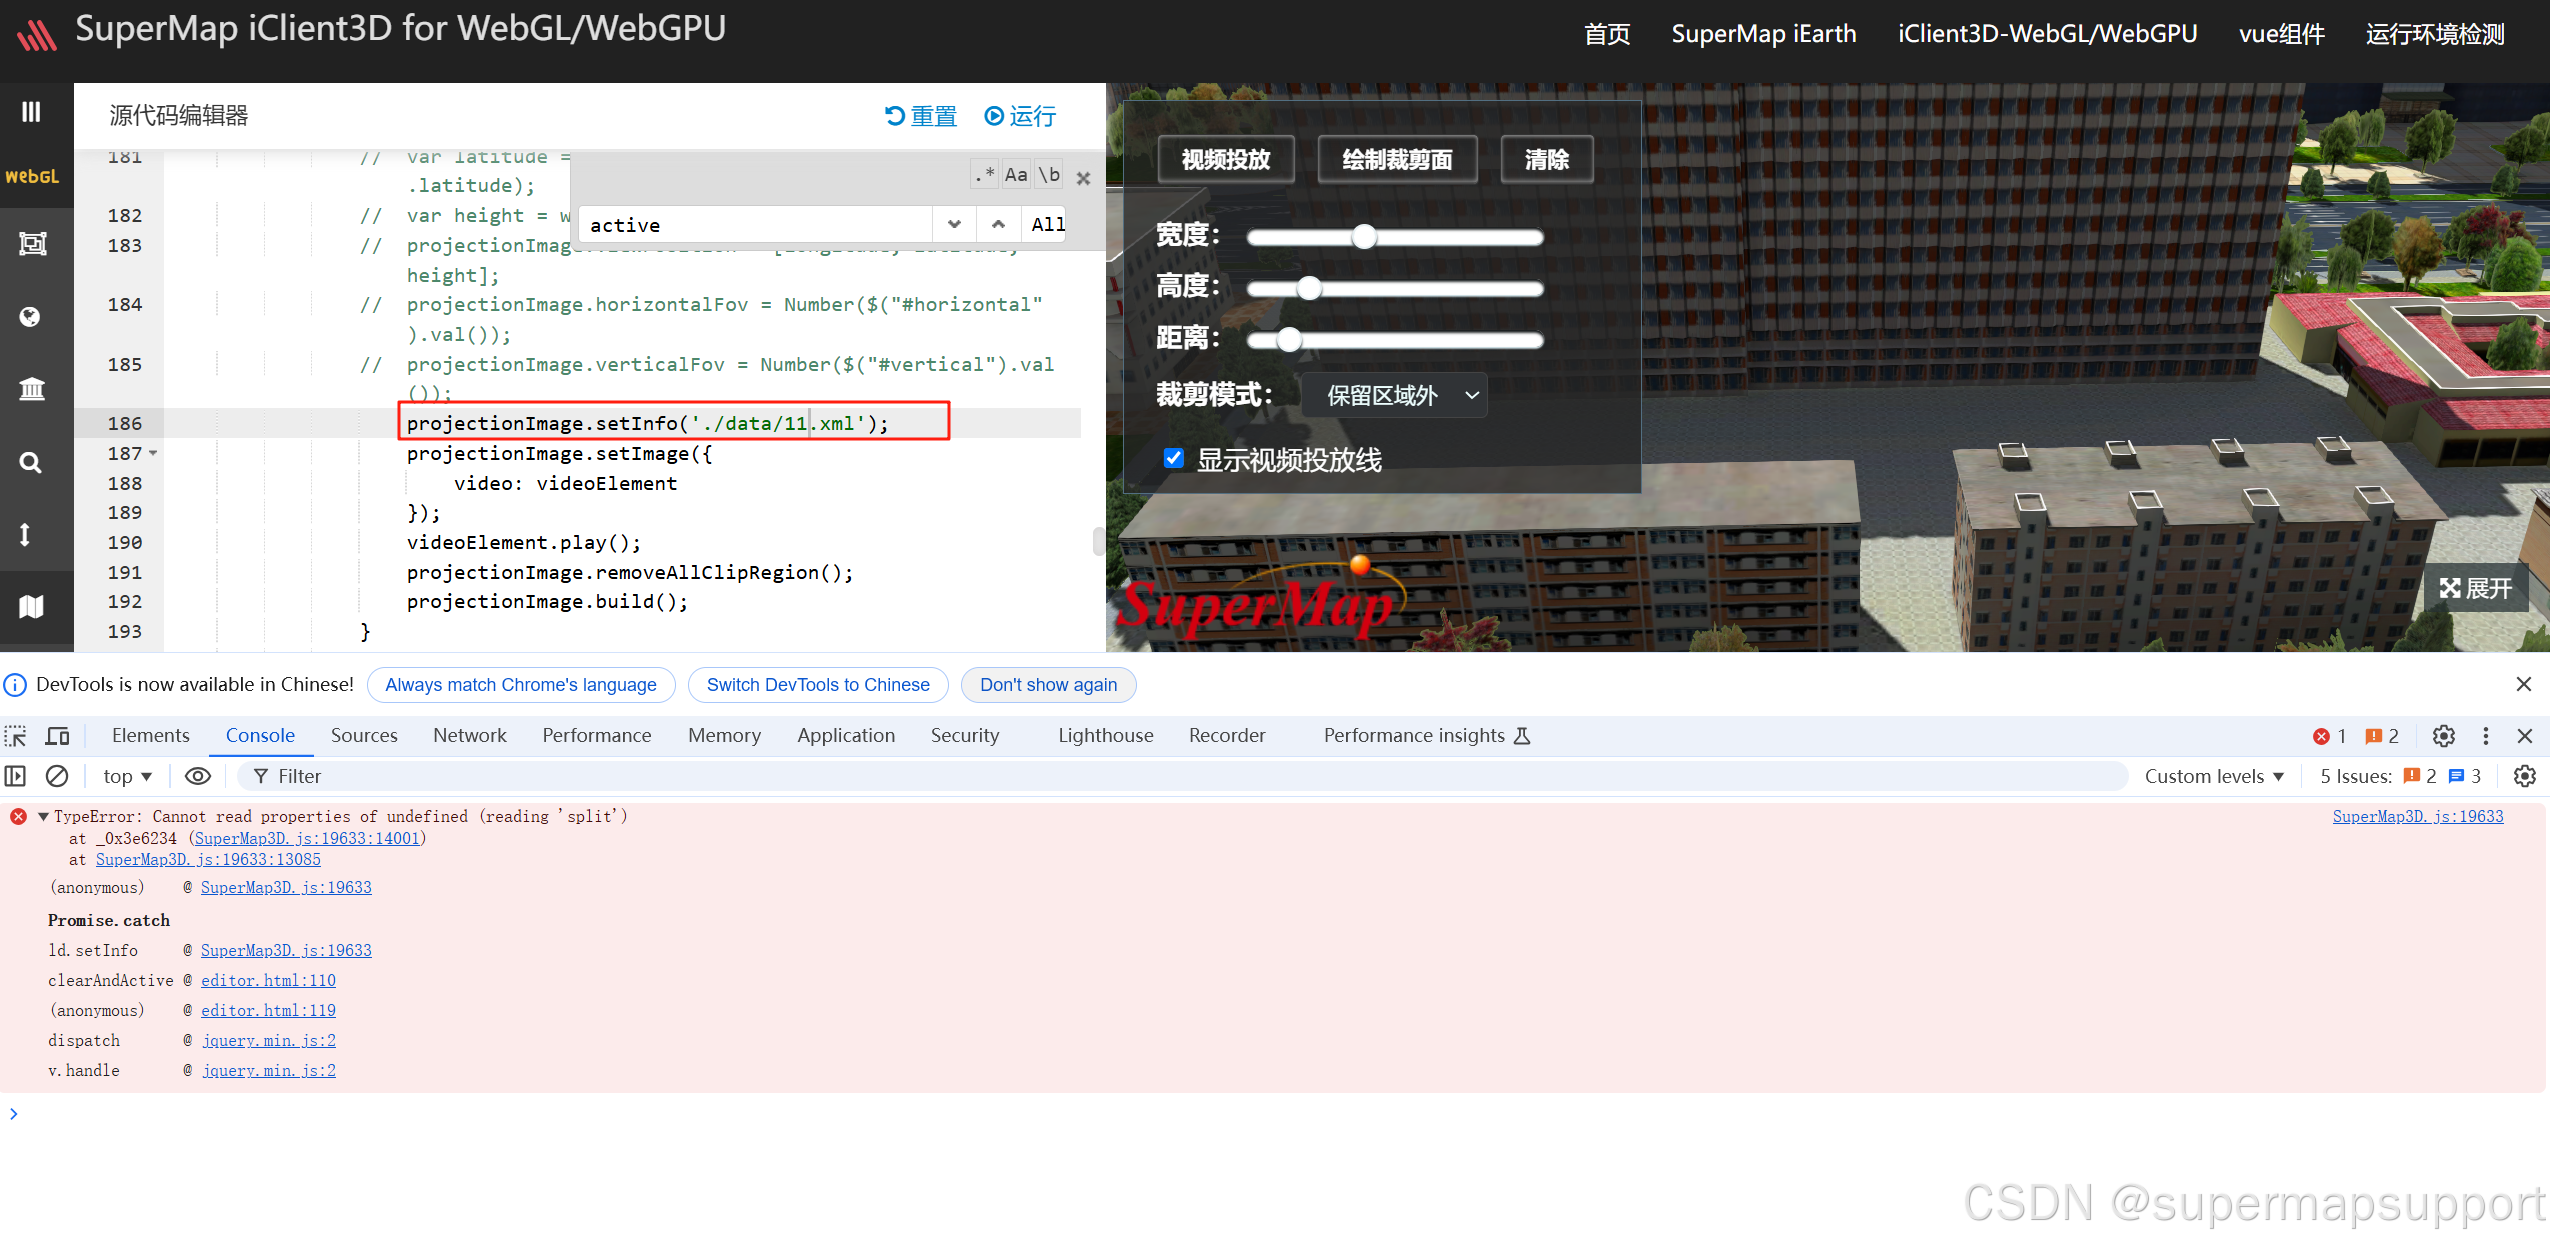Switch to the Sources tab in DevTools

(364, 735)
